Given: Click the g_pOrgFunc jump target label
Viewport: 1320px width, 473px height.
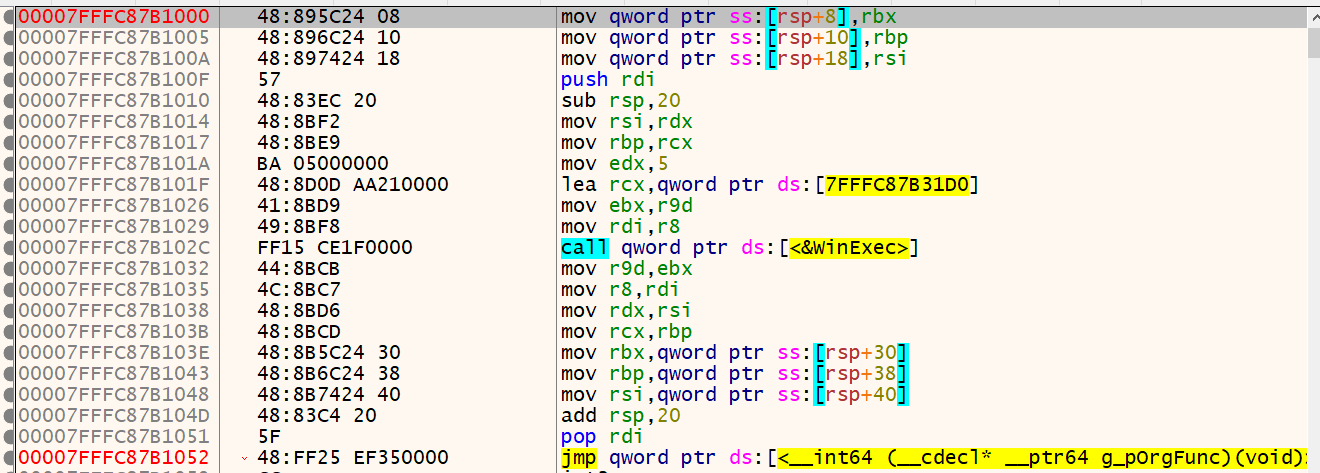Looking at the screenshot, I should coord(1042,458).
